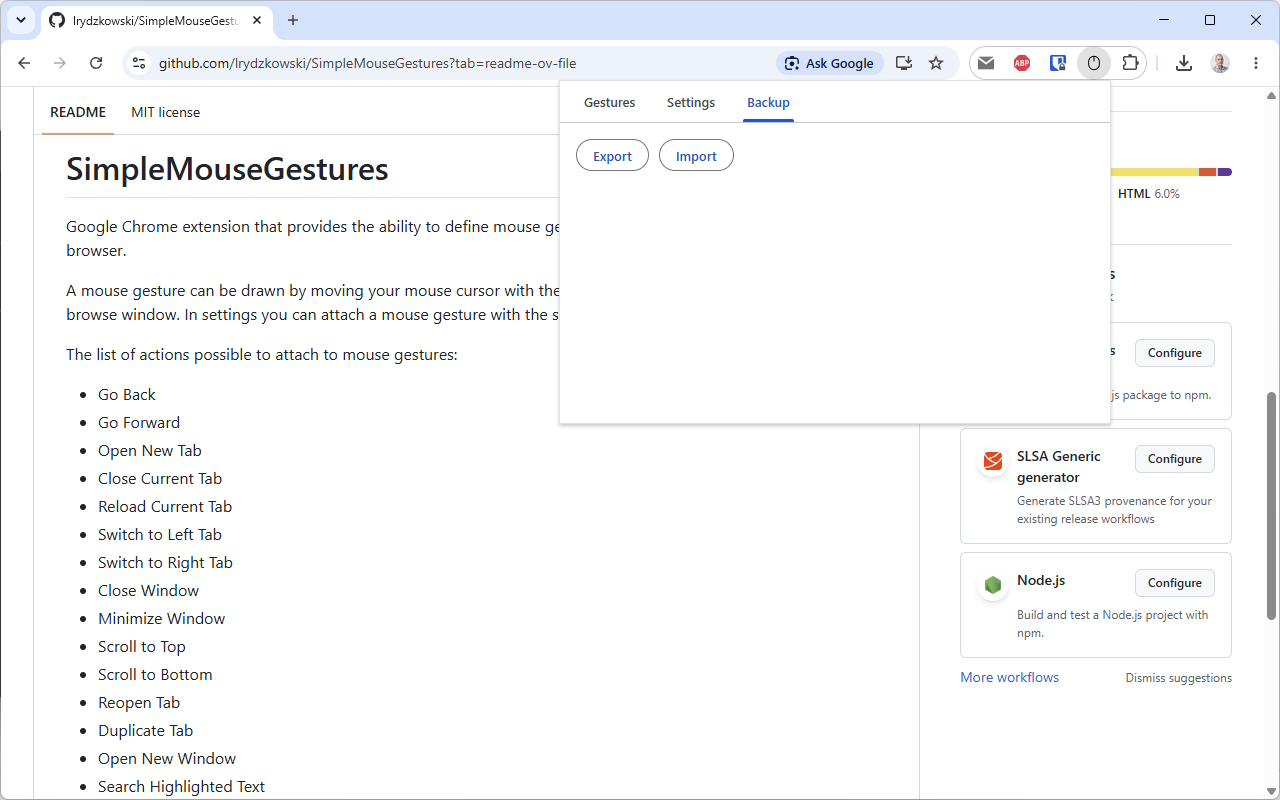
Task: Open the Chrome three-dot menu
Action: [1256, 63]
